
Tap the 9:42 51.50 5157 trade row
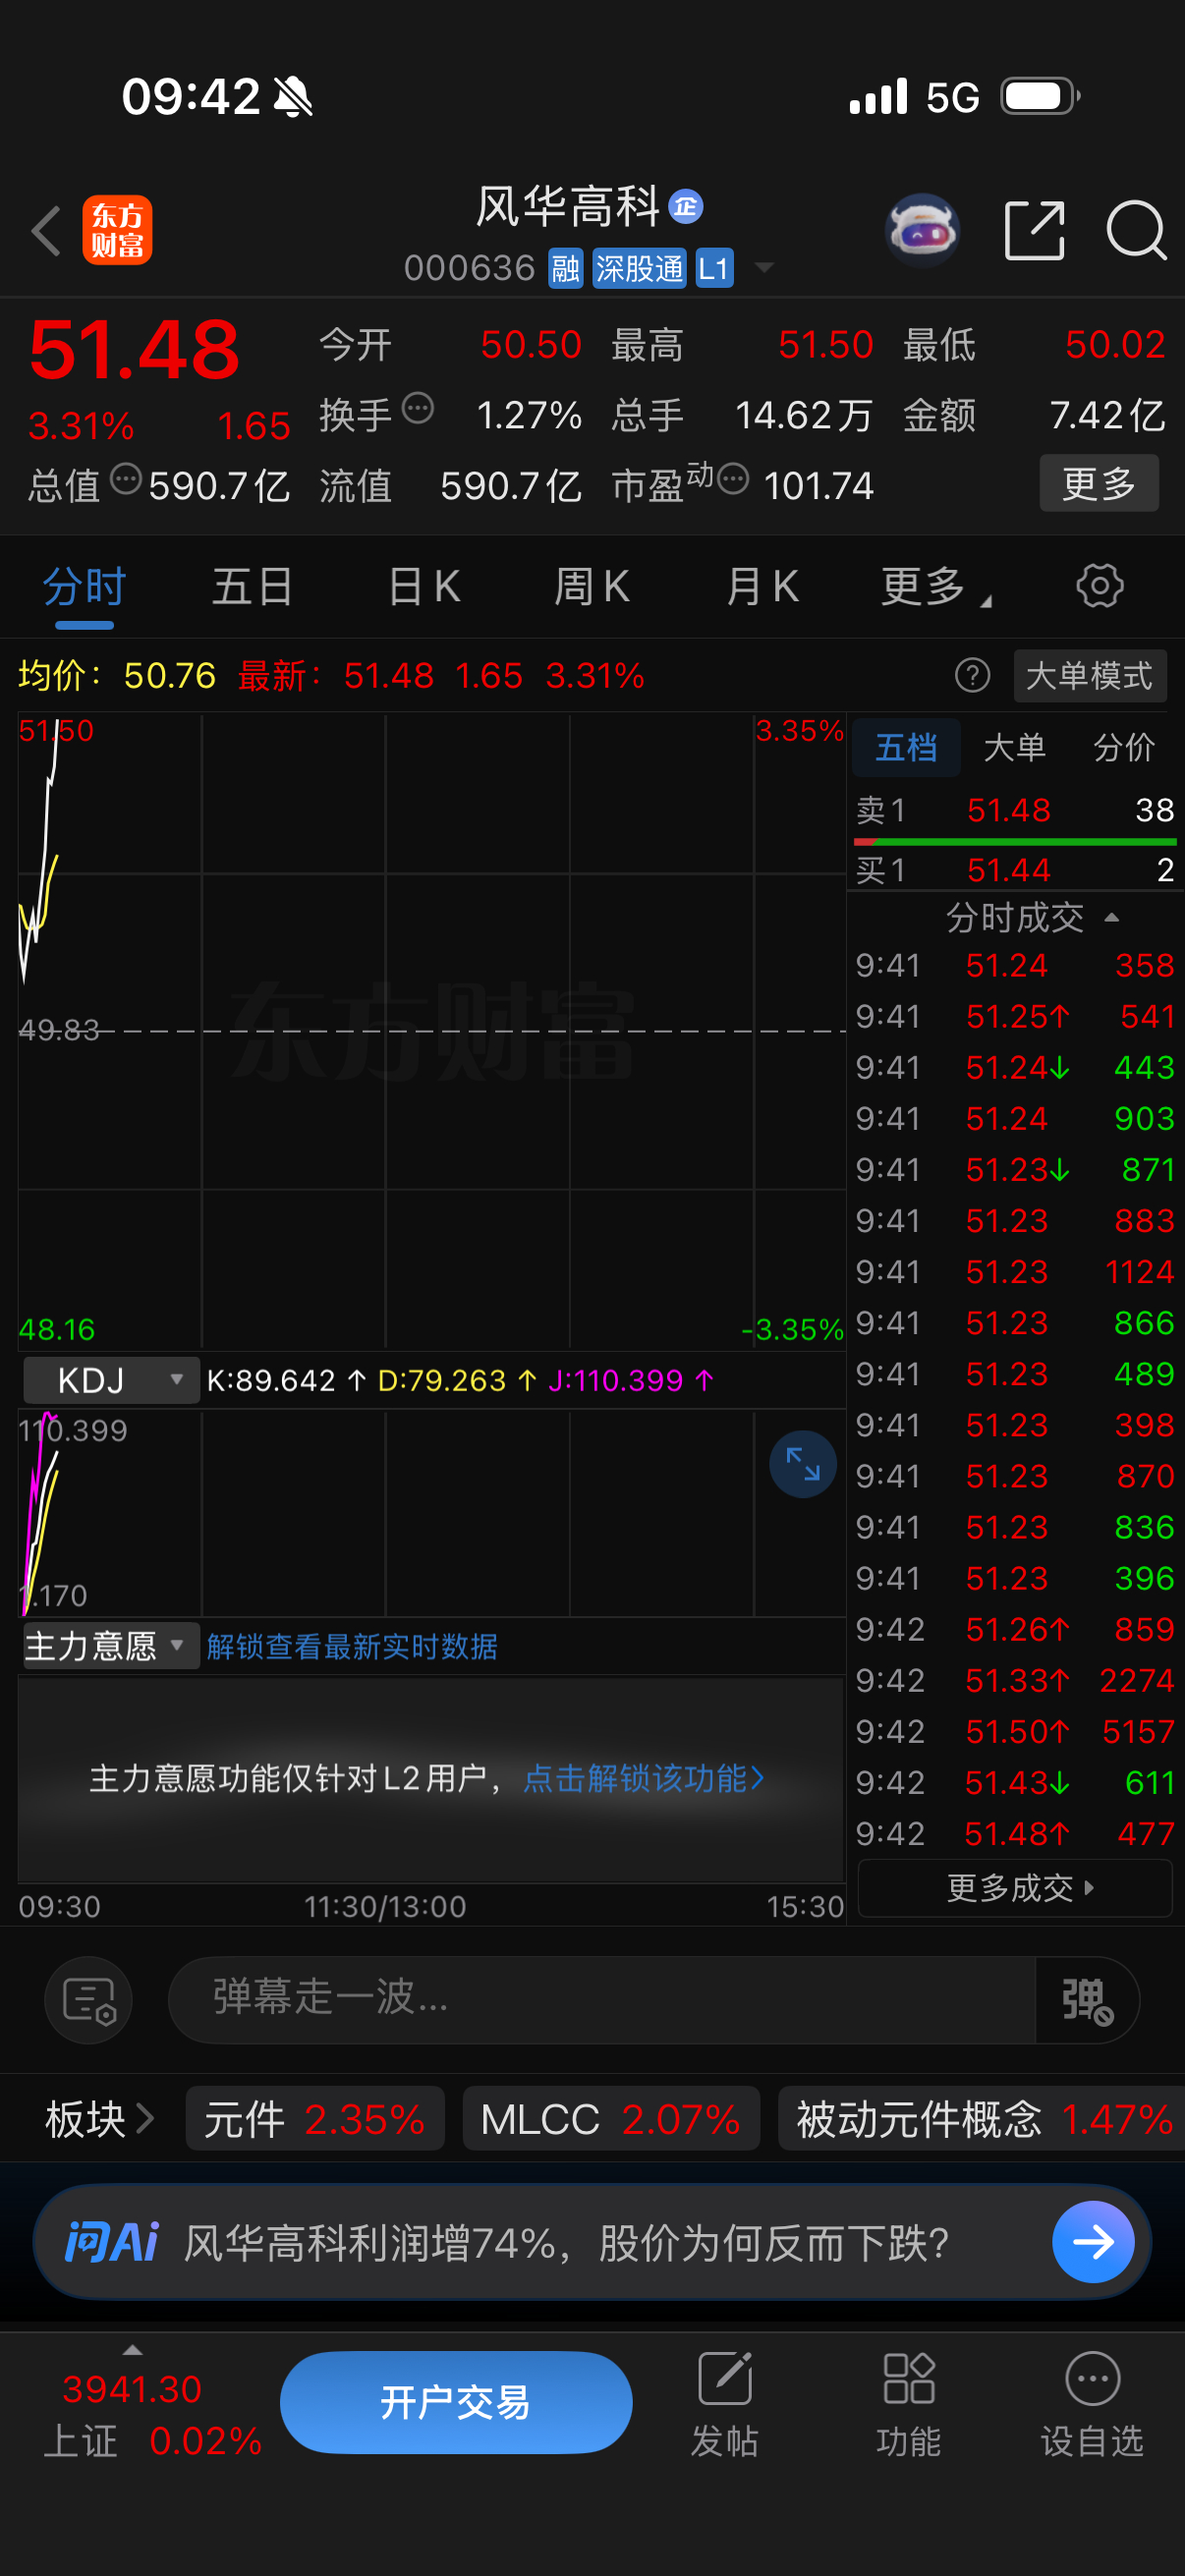1015,1732
